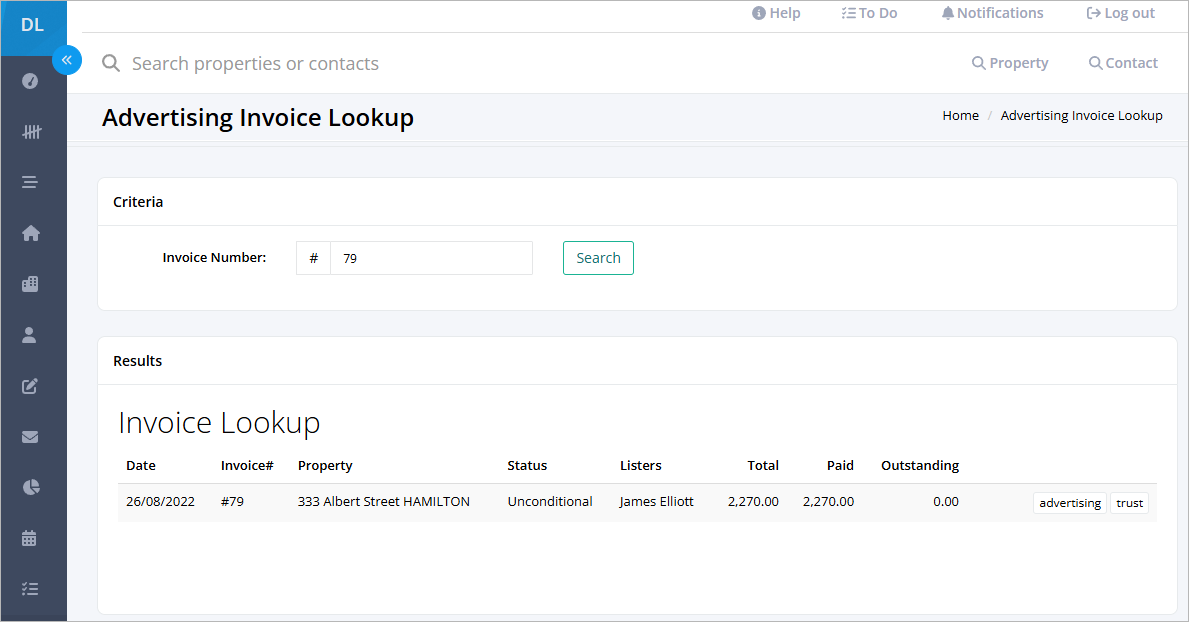Image resolution: width=1189 pixels, height=622 pixels.
Task: Go to Home breadcrumb
Action: (x=960, y=115)
